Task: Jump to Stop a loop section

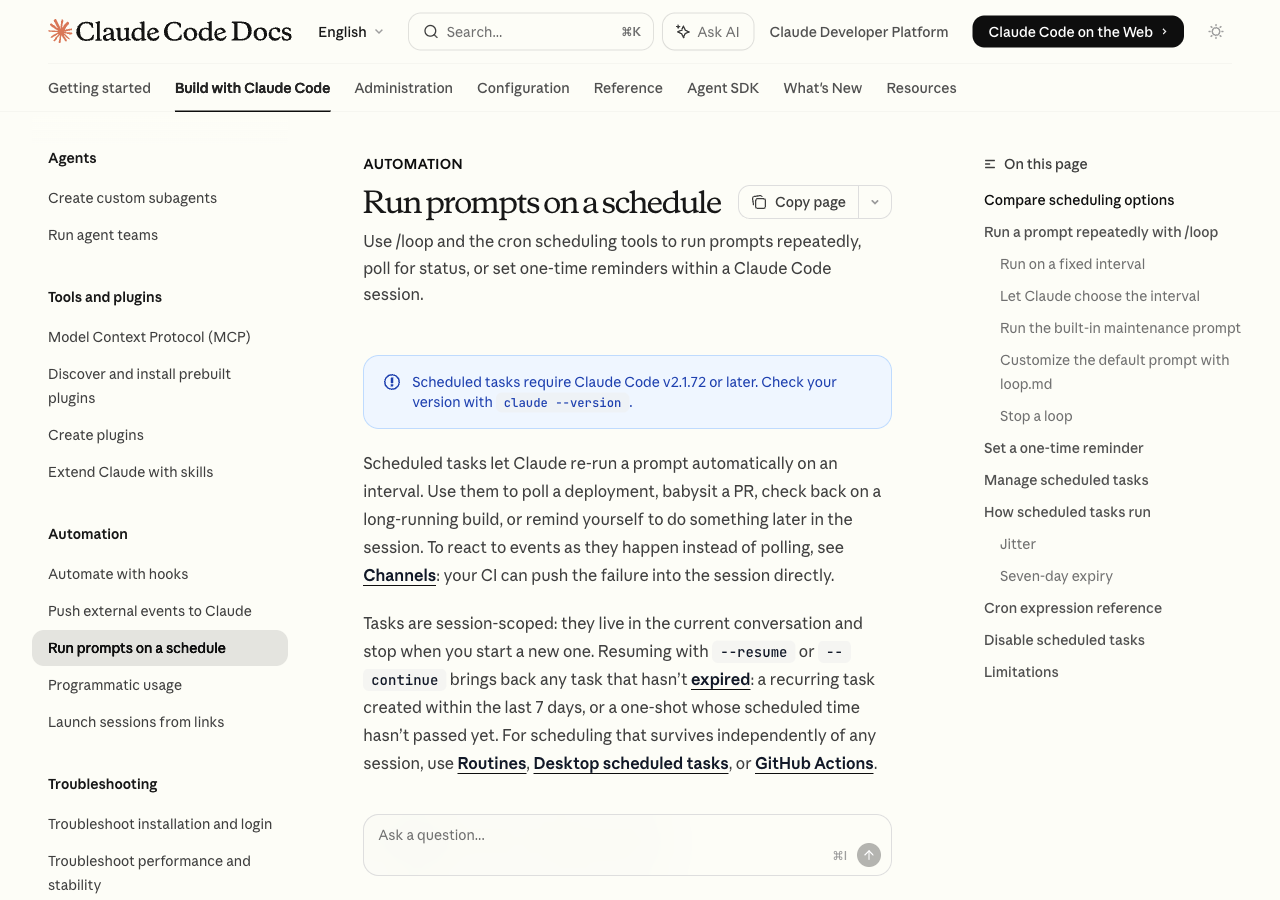Action: [1036, 416]
